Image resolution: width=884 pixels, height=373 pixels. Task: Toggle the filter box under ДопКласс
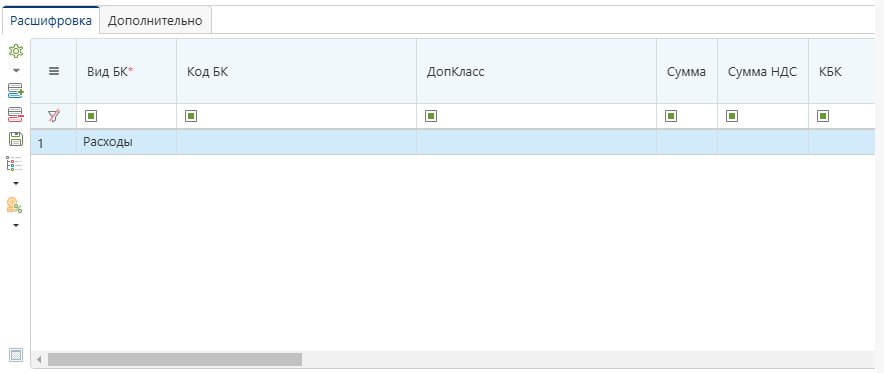431,116
